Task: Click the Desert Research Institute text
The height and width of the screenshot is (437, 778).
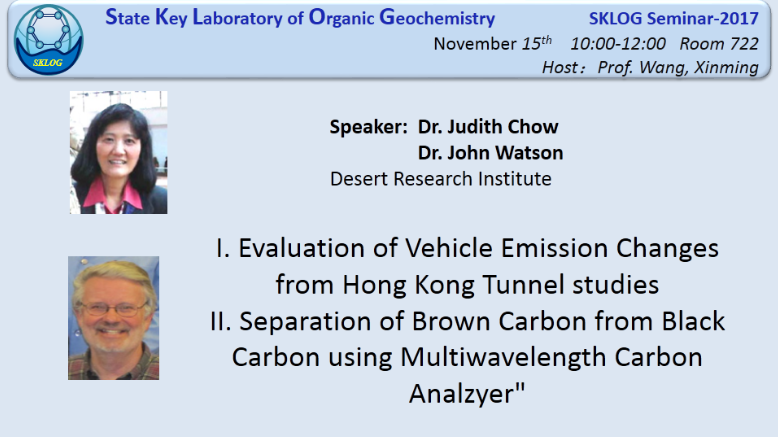Action: pos(441,179)
